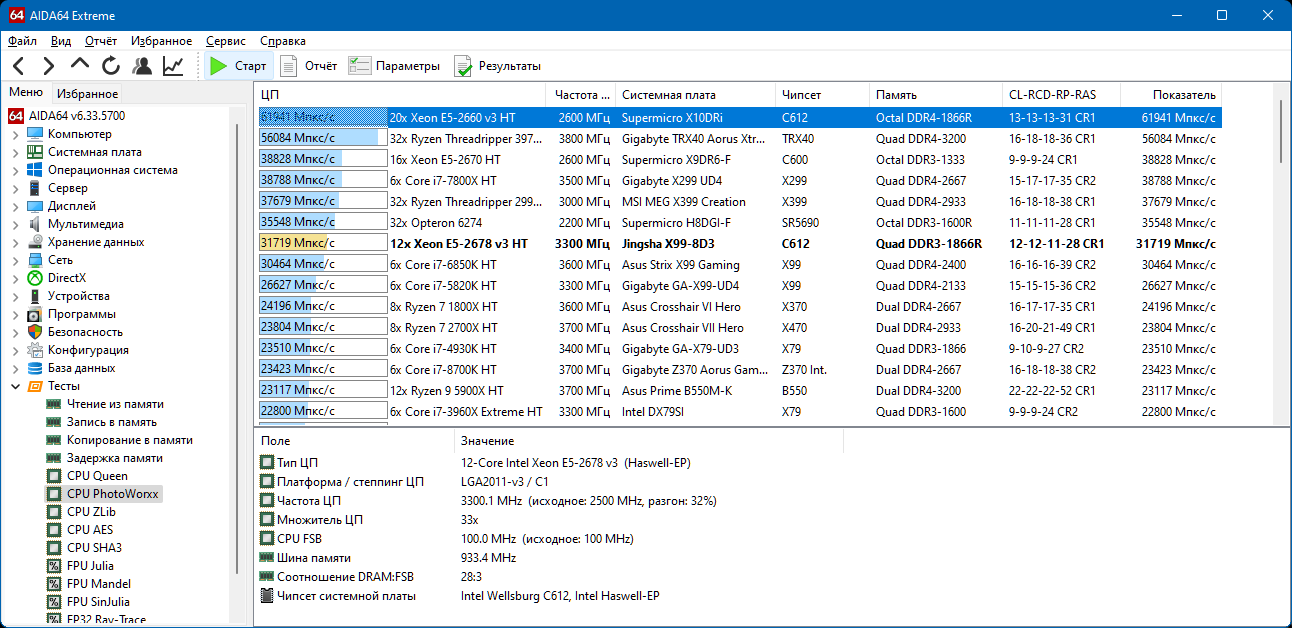Start the benchmark with Старт button
The height and width of the screenshot is (628, 1292).
(237, 66)
